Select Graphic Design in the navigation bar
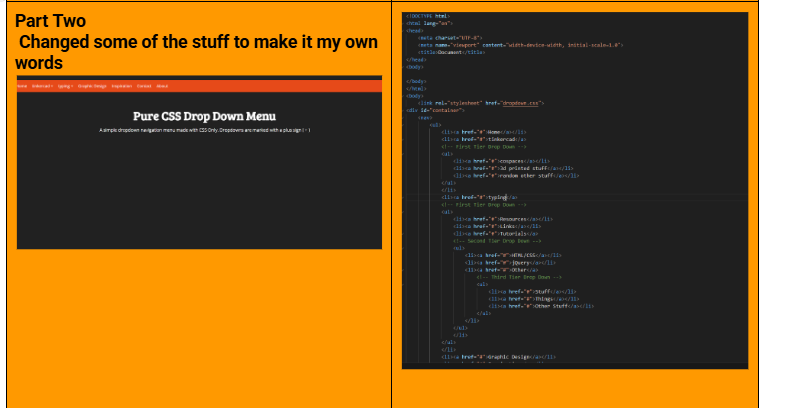Screen dimensions: 794x408 pos(93,87)
